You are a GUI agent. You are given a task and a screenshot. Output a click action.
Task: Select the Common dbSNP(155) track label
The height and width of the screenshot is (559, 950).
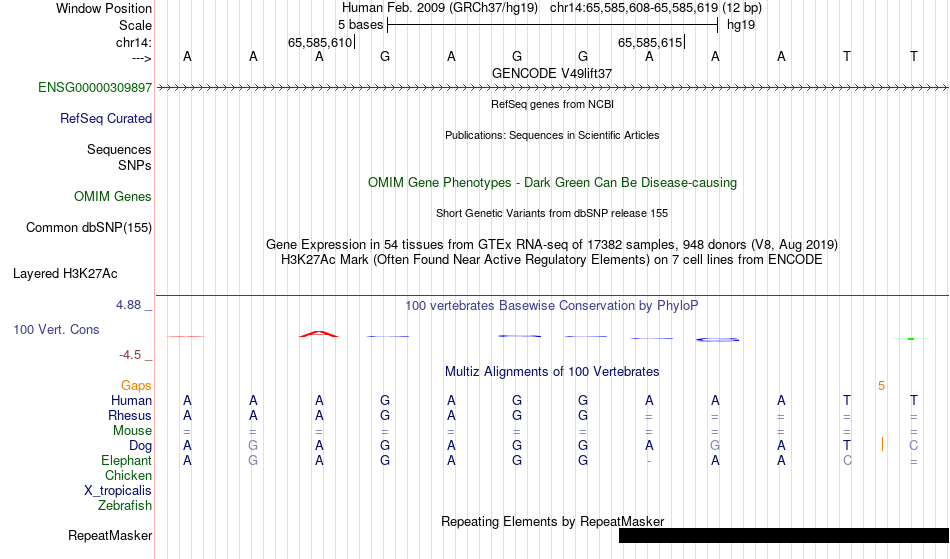tap(89, 228)
